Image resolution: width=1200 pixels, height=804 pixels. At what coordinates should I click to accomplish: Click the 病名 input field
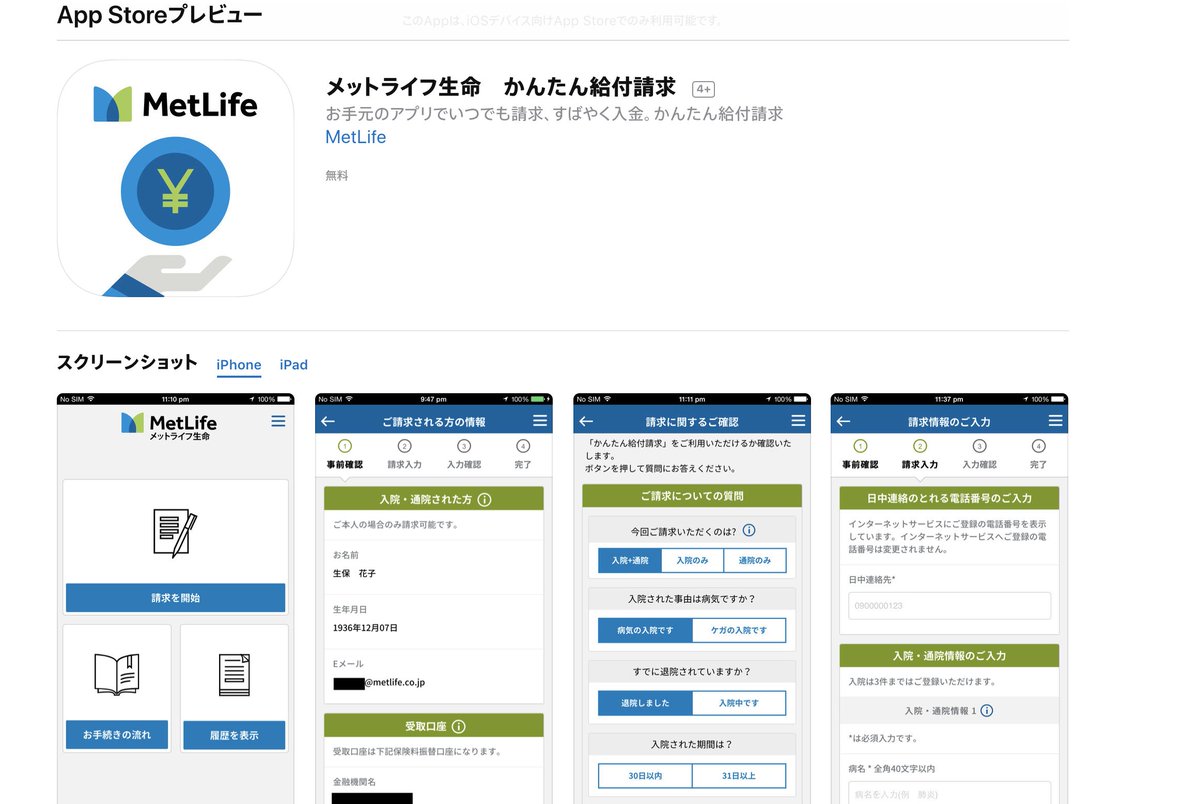[950, 793]
